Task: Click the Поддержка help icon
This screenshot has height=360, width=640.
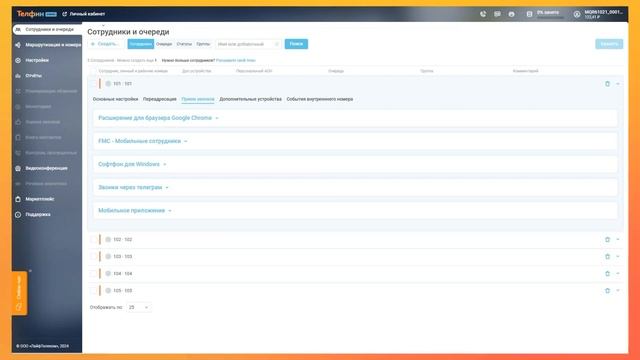Action: pos(18,215)
